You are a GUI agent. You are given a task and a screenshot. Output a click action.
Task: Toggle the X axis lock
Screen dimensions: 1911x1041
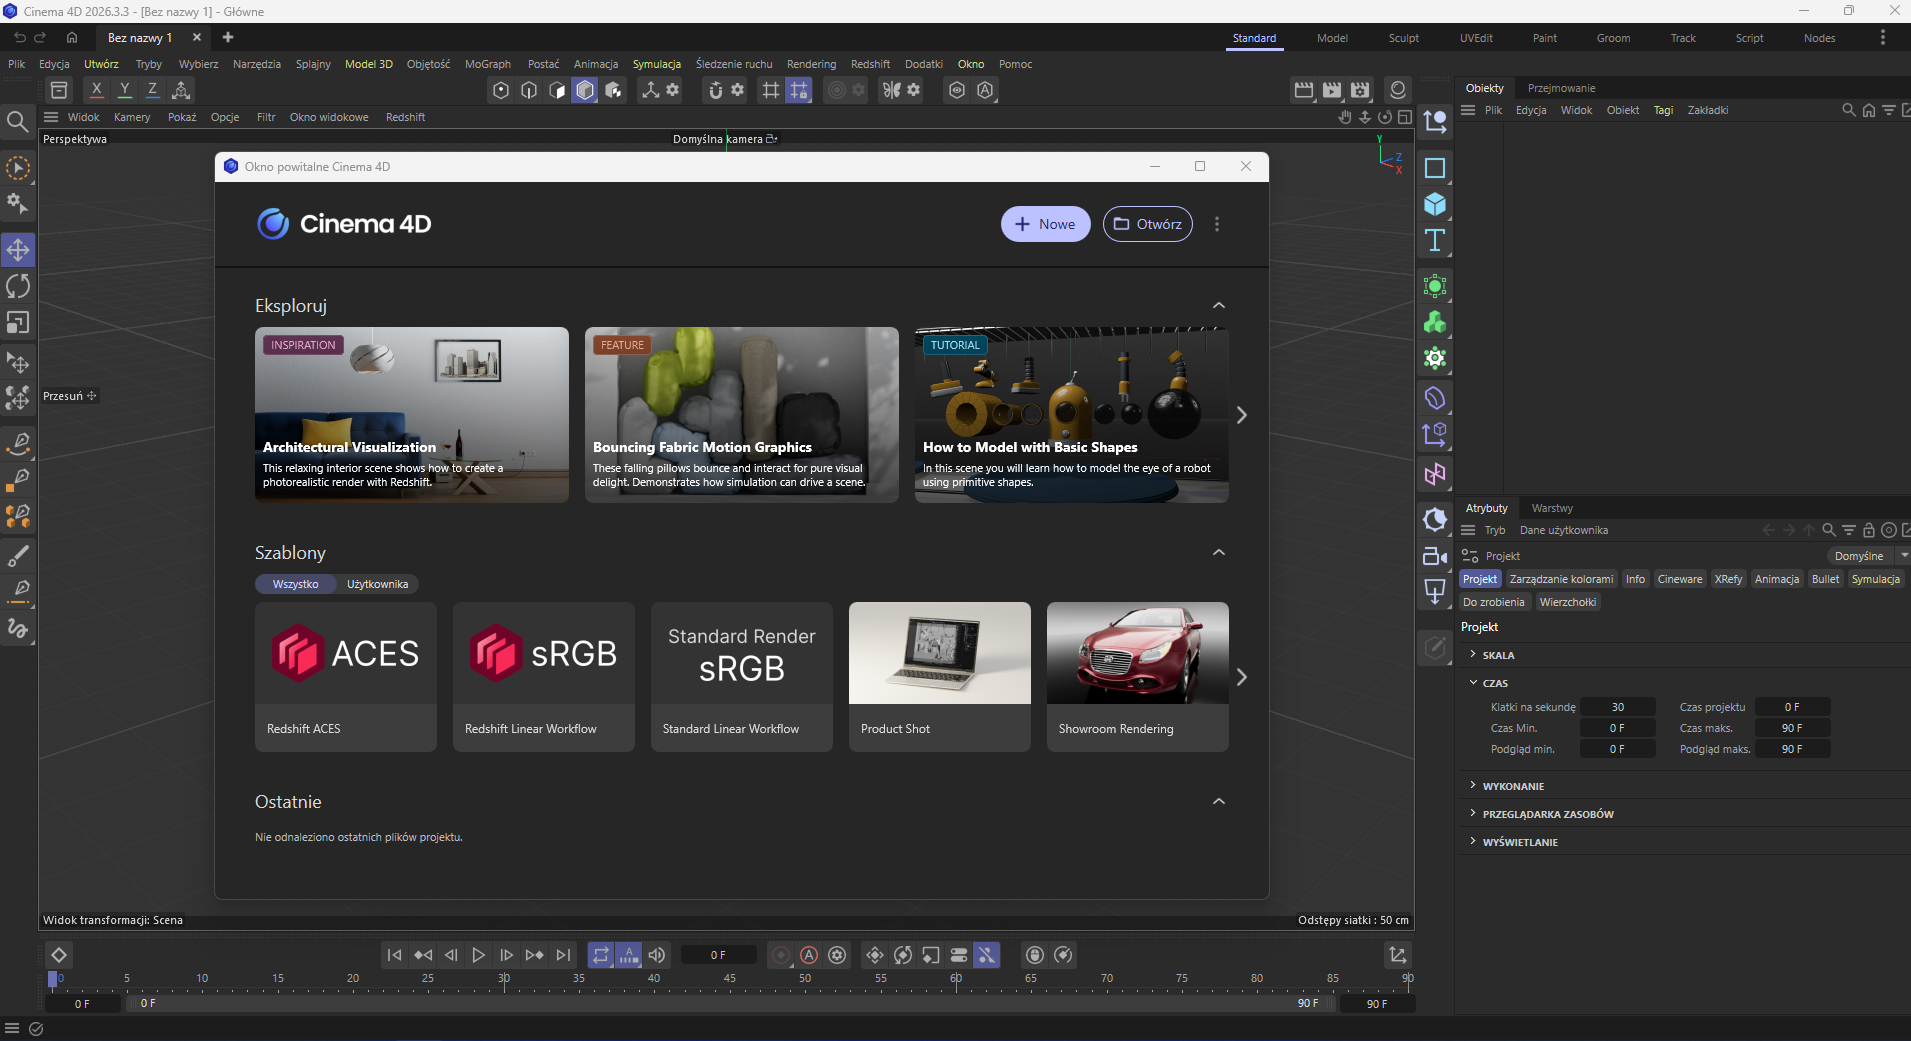96,90
